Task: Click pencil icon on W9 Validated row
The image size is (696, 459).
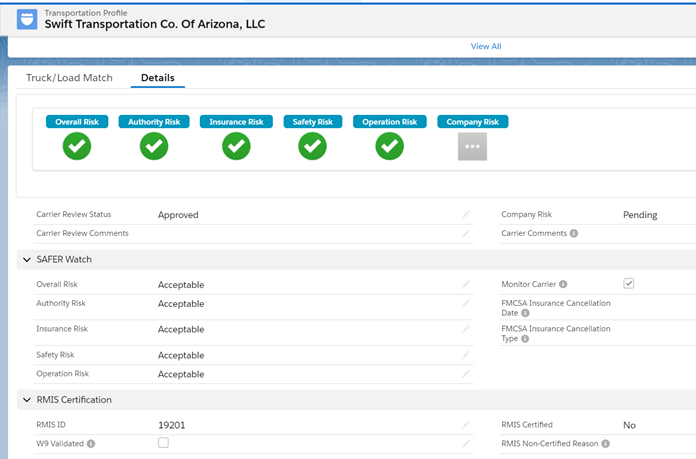Action: (x=466, y=444)
